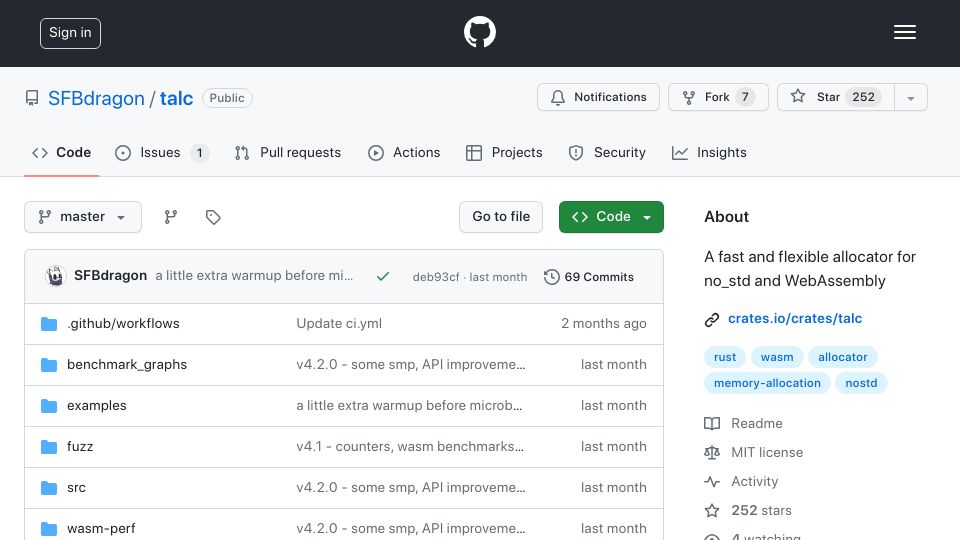Click the folder icon for benchmark_graphs

pos(49,364)
